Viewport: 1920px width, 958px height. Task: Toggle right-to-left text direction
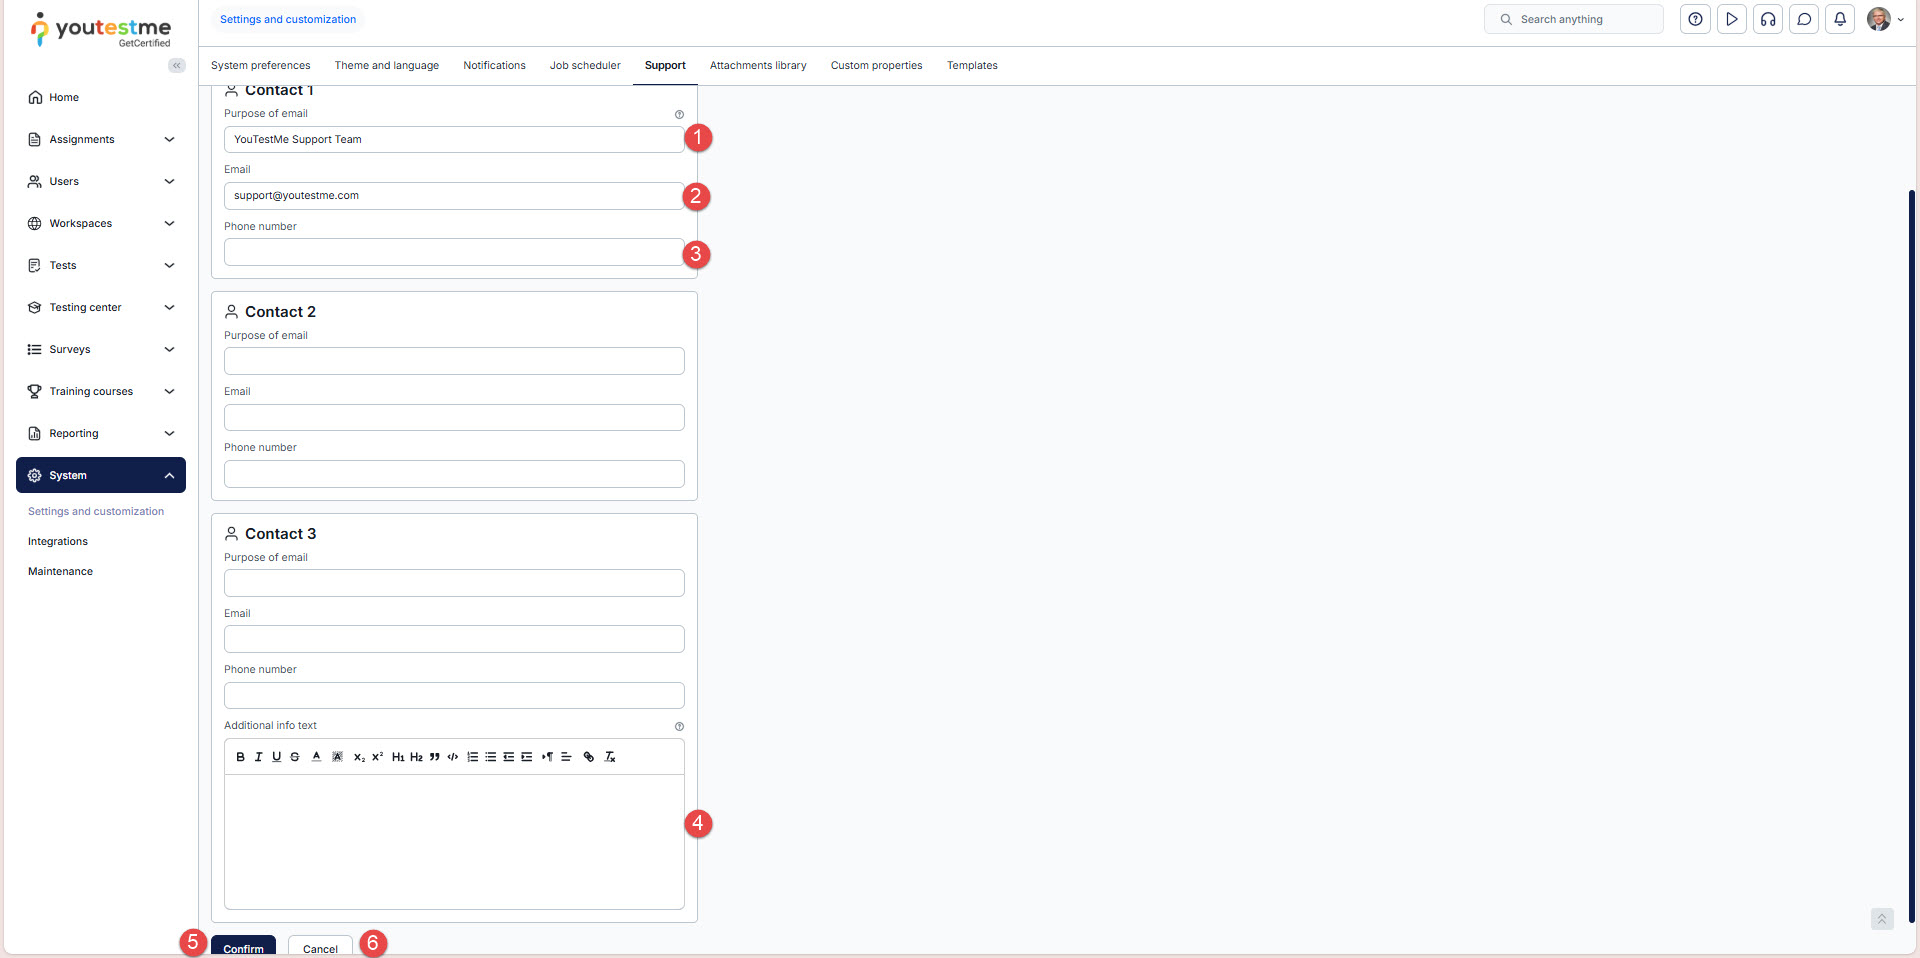tap(548, 757)
